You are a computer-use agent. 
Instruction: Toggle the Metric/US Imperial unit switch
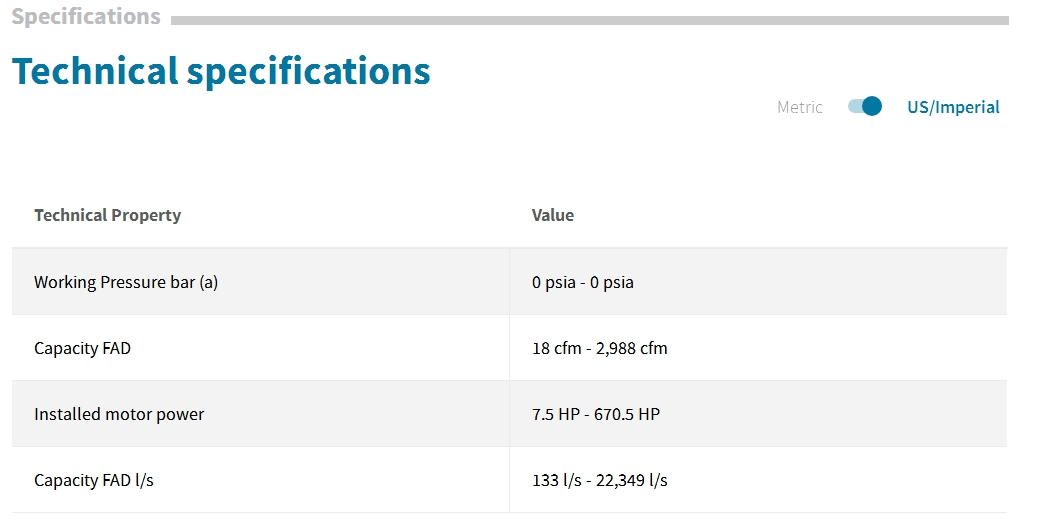pos(864,107)
